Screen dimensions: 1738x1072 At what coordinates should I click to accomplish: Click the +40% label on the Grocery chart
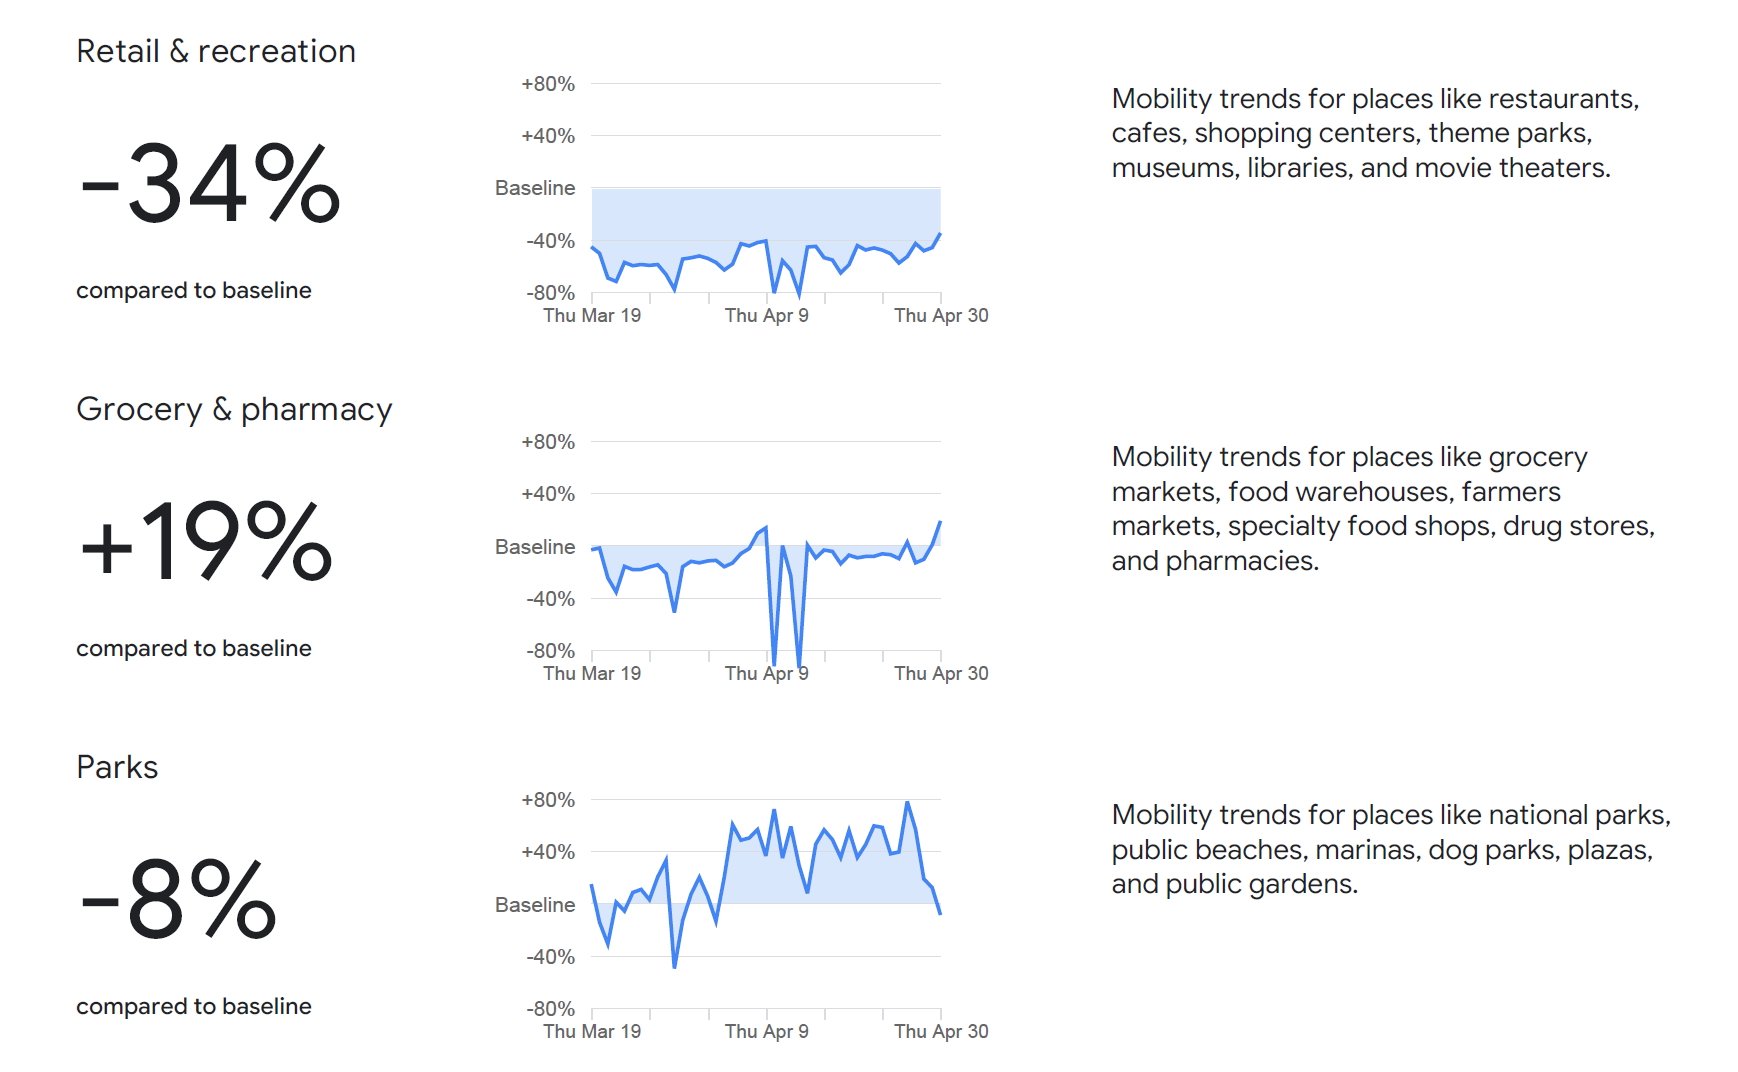click(548, 494)
